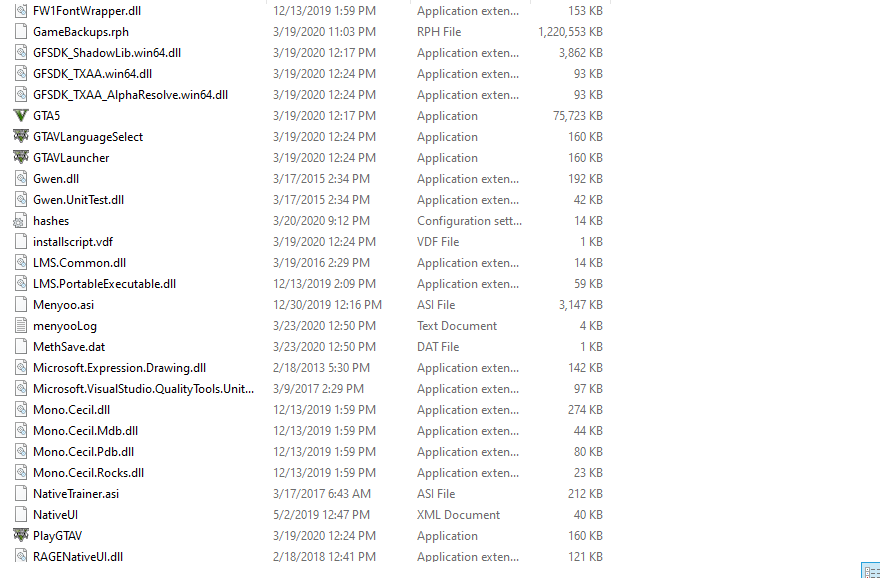Click the size value 1,220,553 KB

click(x=570, y=32)
